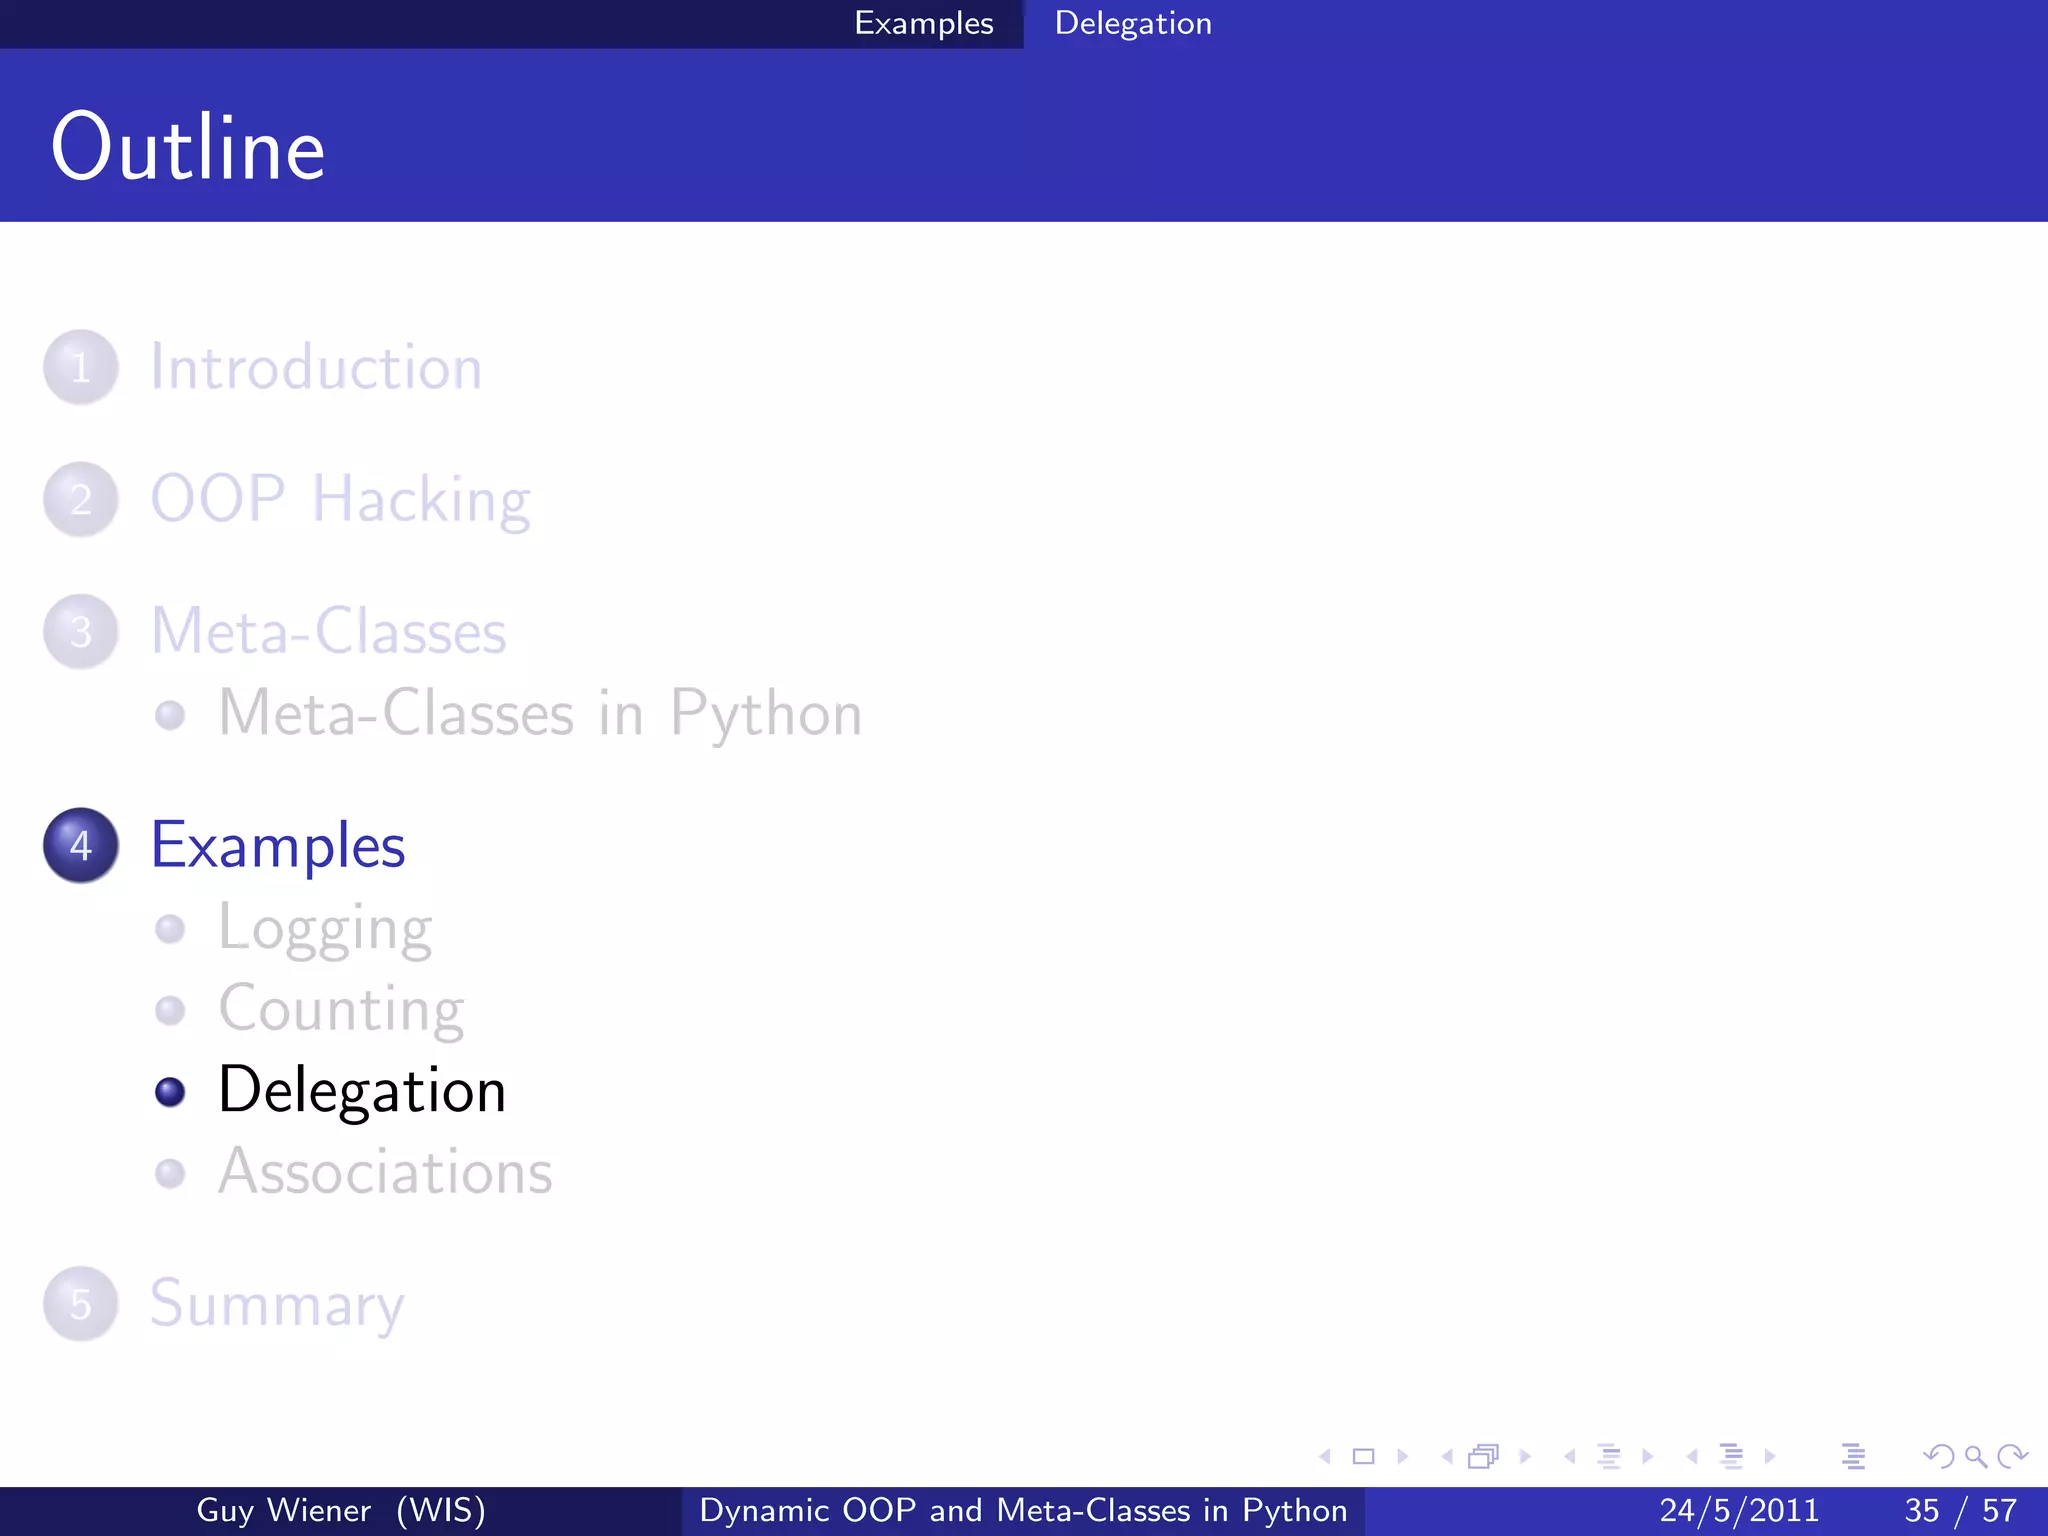The image size is (2048, 1536).
Task: Click the section lines icon
Action: click(1731, 1457)
